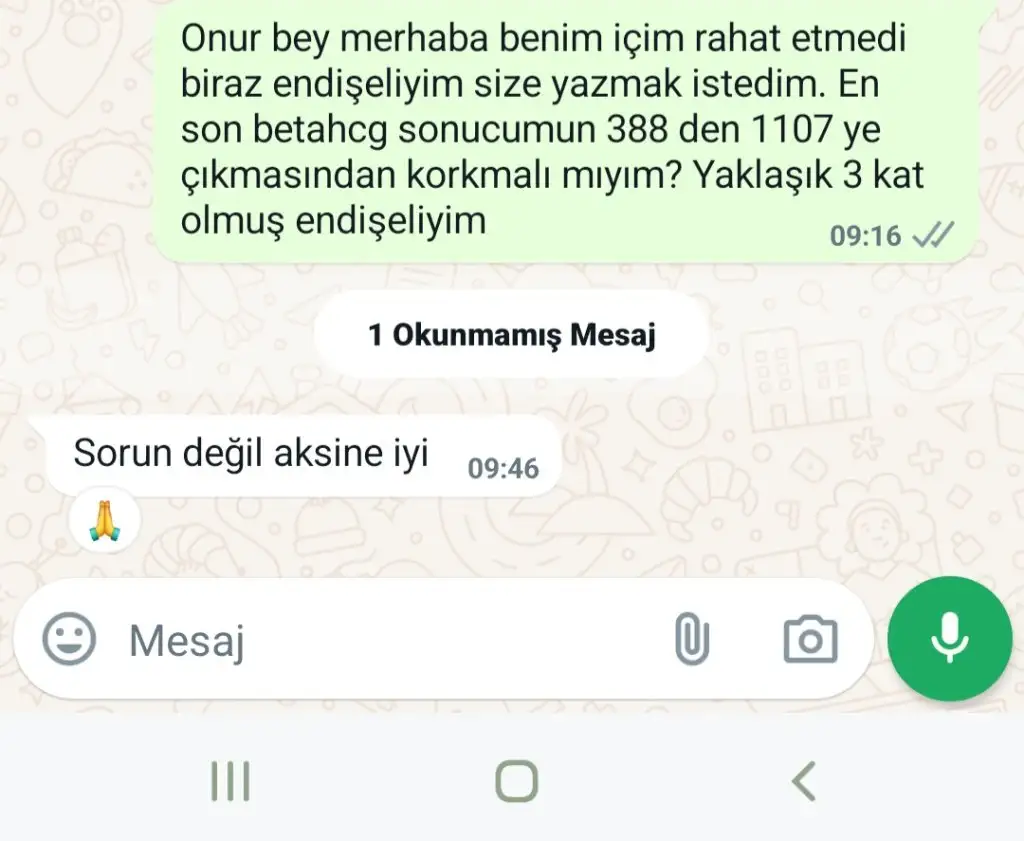The image size is (1024, 841).
Task: Focus the Mesaj text input field
Action: (x=392, y=639)
